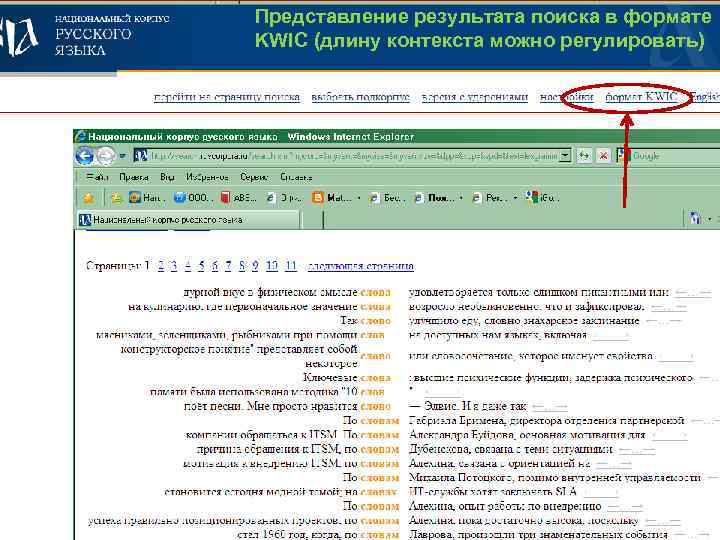Viewport: 720px width, 540px height.
Task: Open the iGoogle 'iGo..' favorites bookmark
Action: [542, 198]
